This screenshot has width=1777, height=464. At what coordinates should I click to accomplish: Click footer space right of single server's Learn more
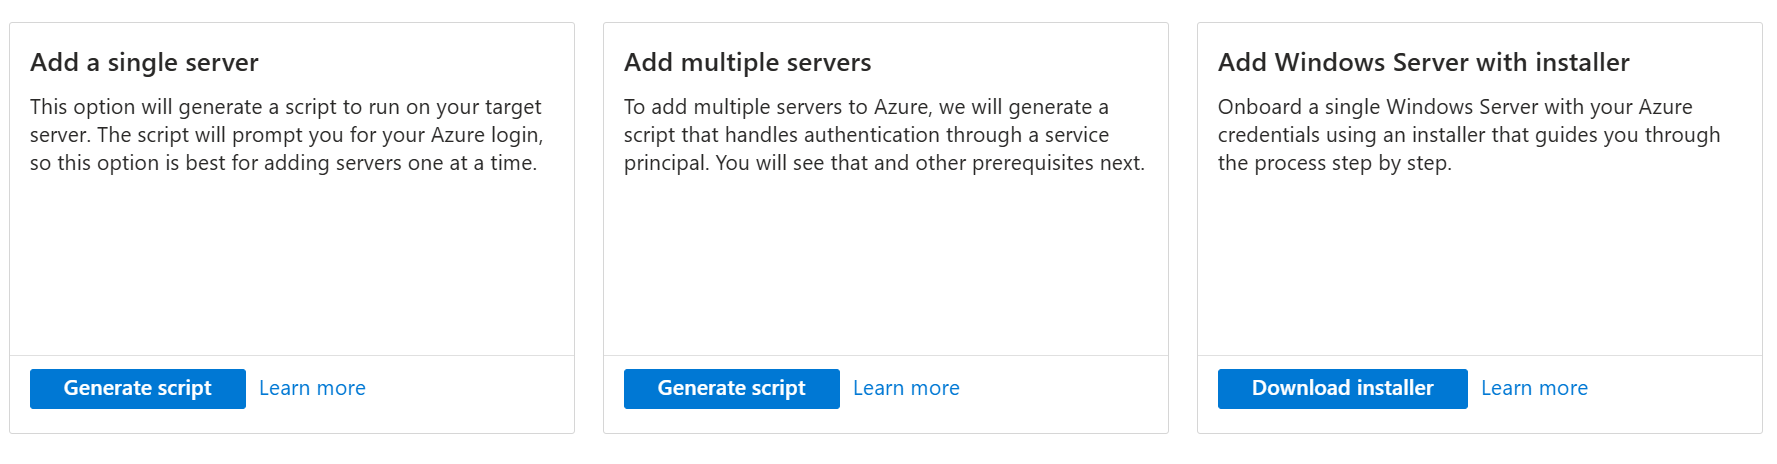click(468, 394)
